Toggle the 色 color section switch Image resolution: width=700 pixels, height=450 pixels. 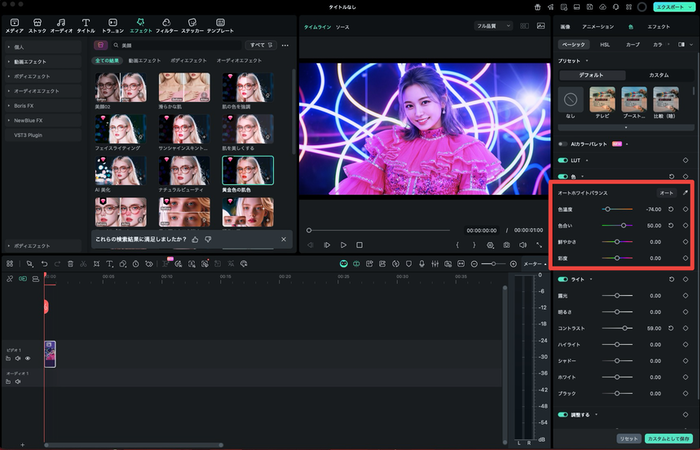coord(562,176)
